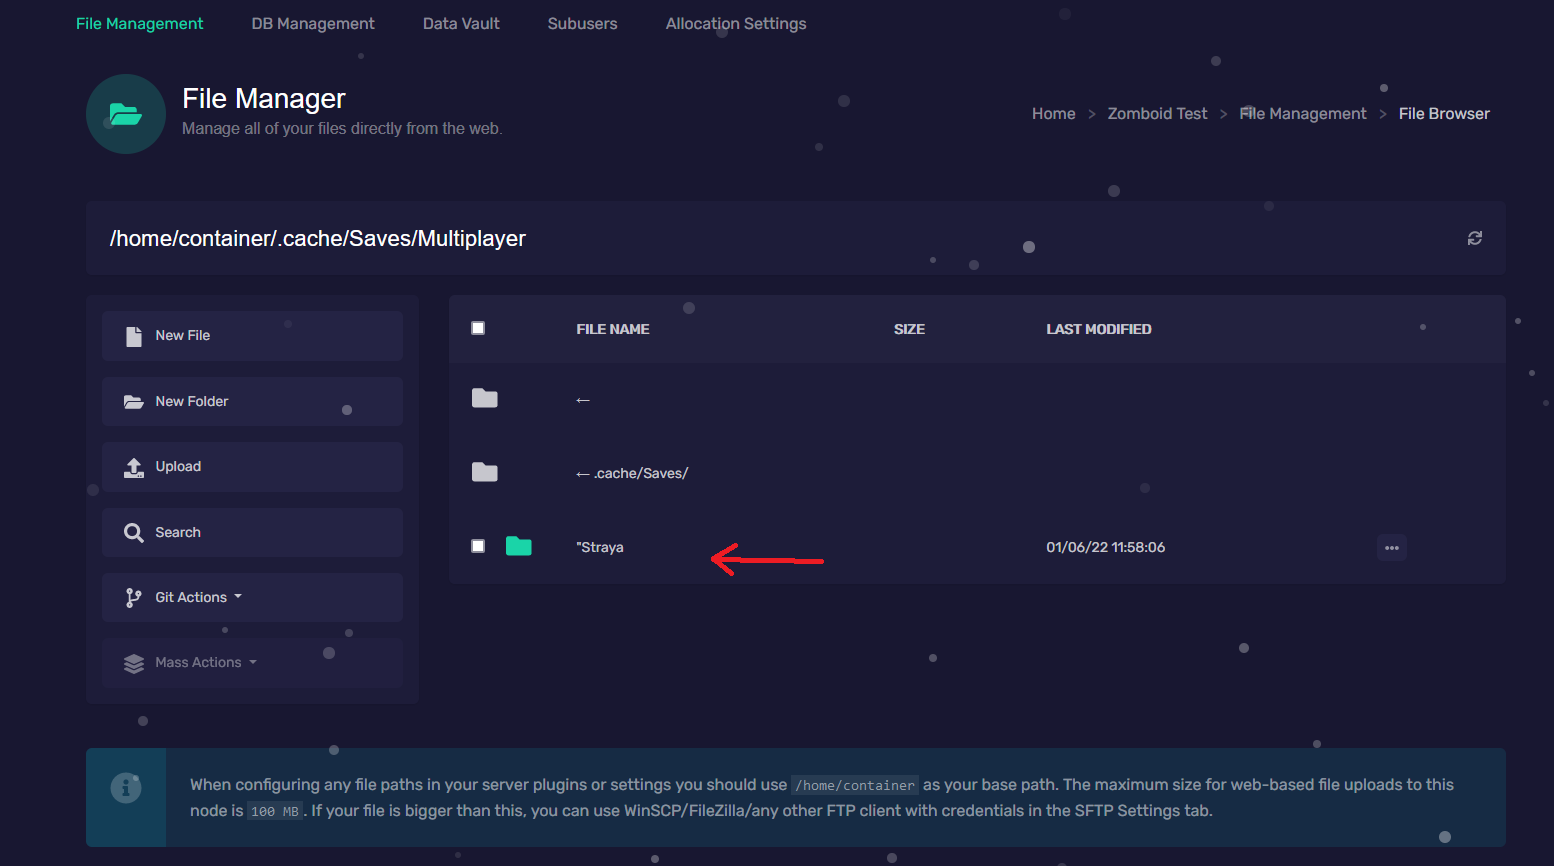The width and height of the screenshot is (1554, 866).
Task: Tick the select-all checkbox in header
Action: 478,328
